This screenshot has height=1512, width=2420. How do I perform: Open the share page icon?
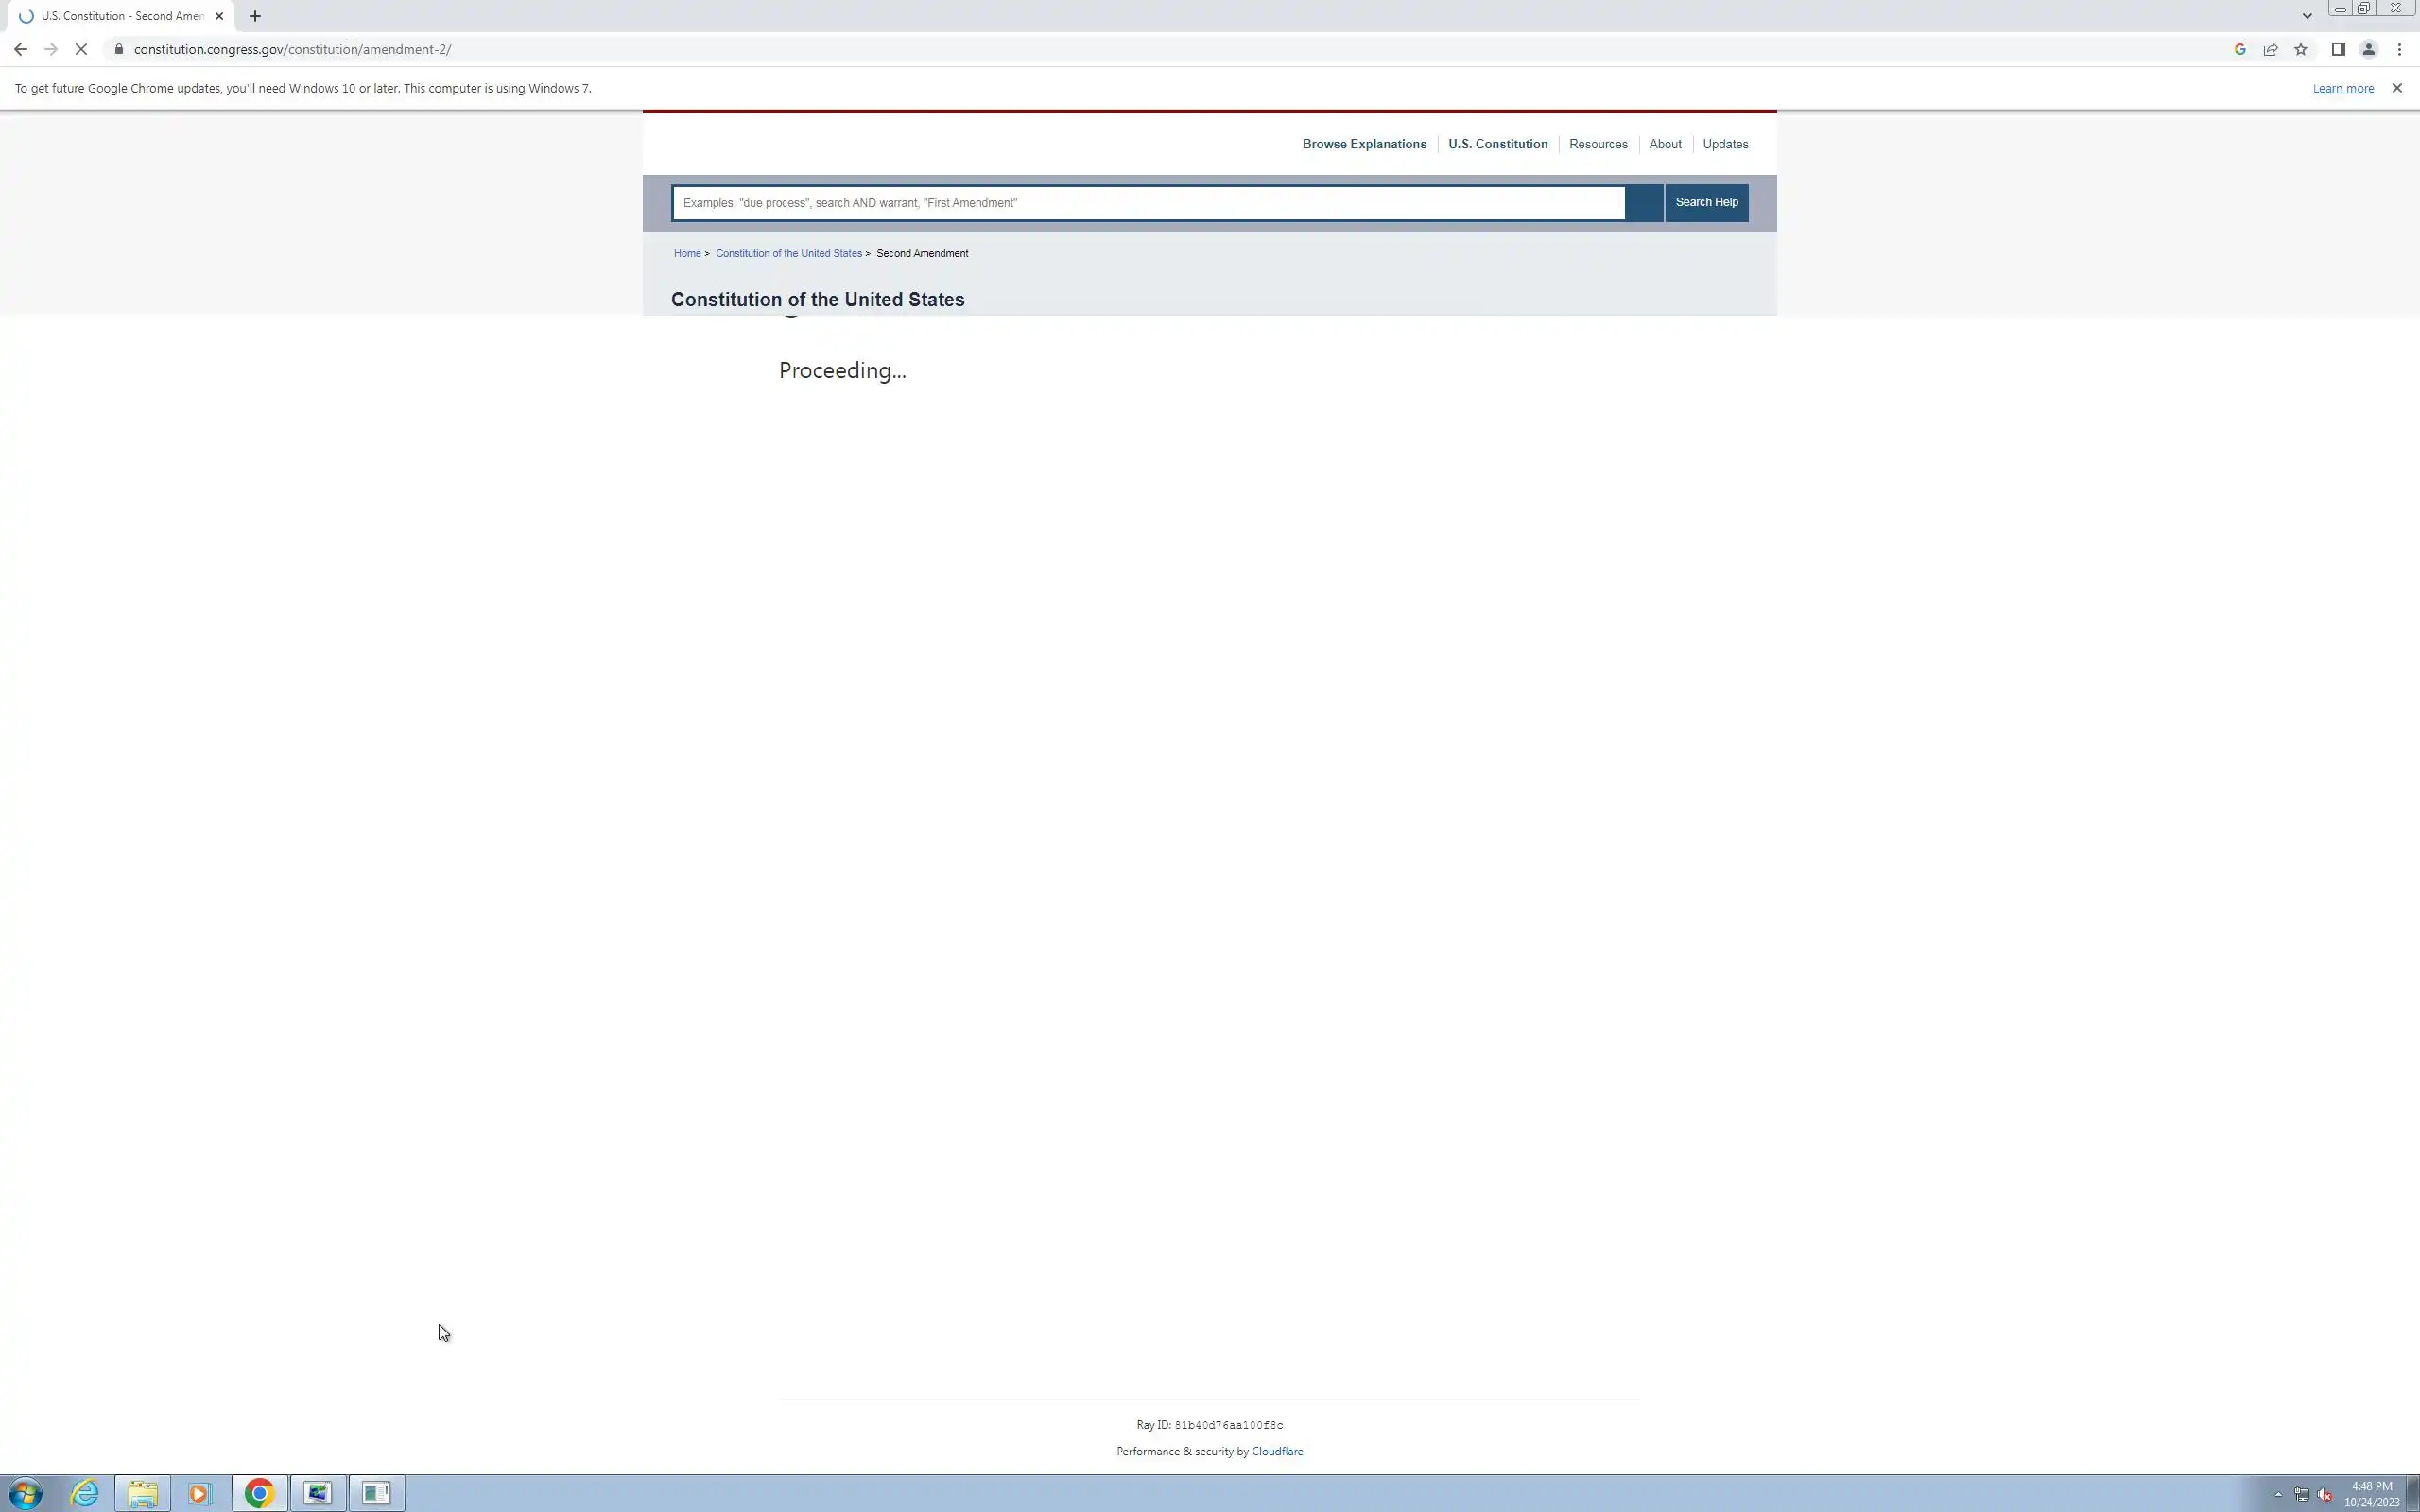(2270, 49)
